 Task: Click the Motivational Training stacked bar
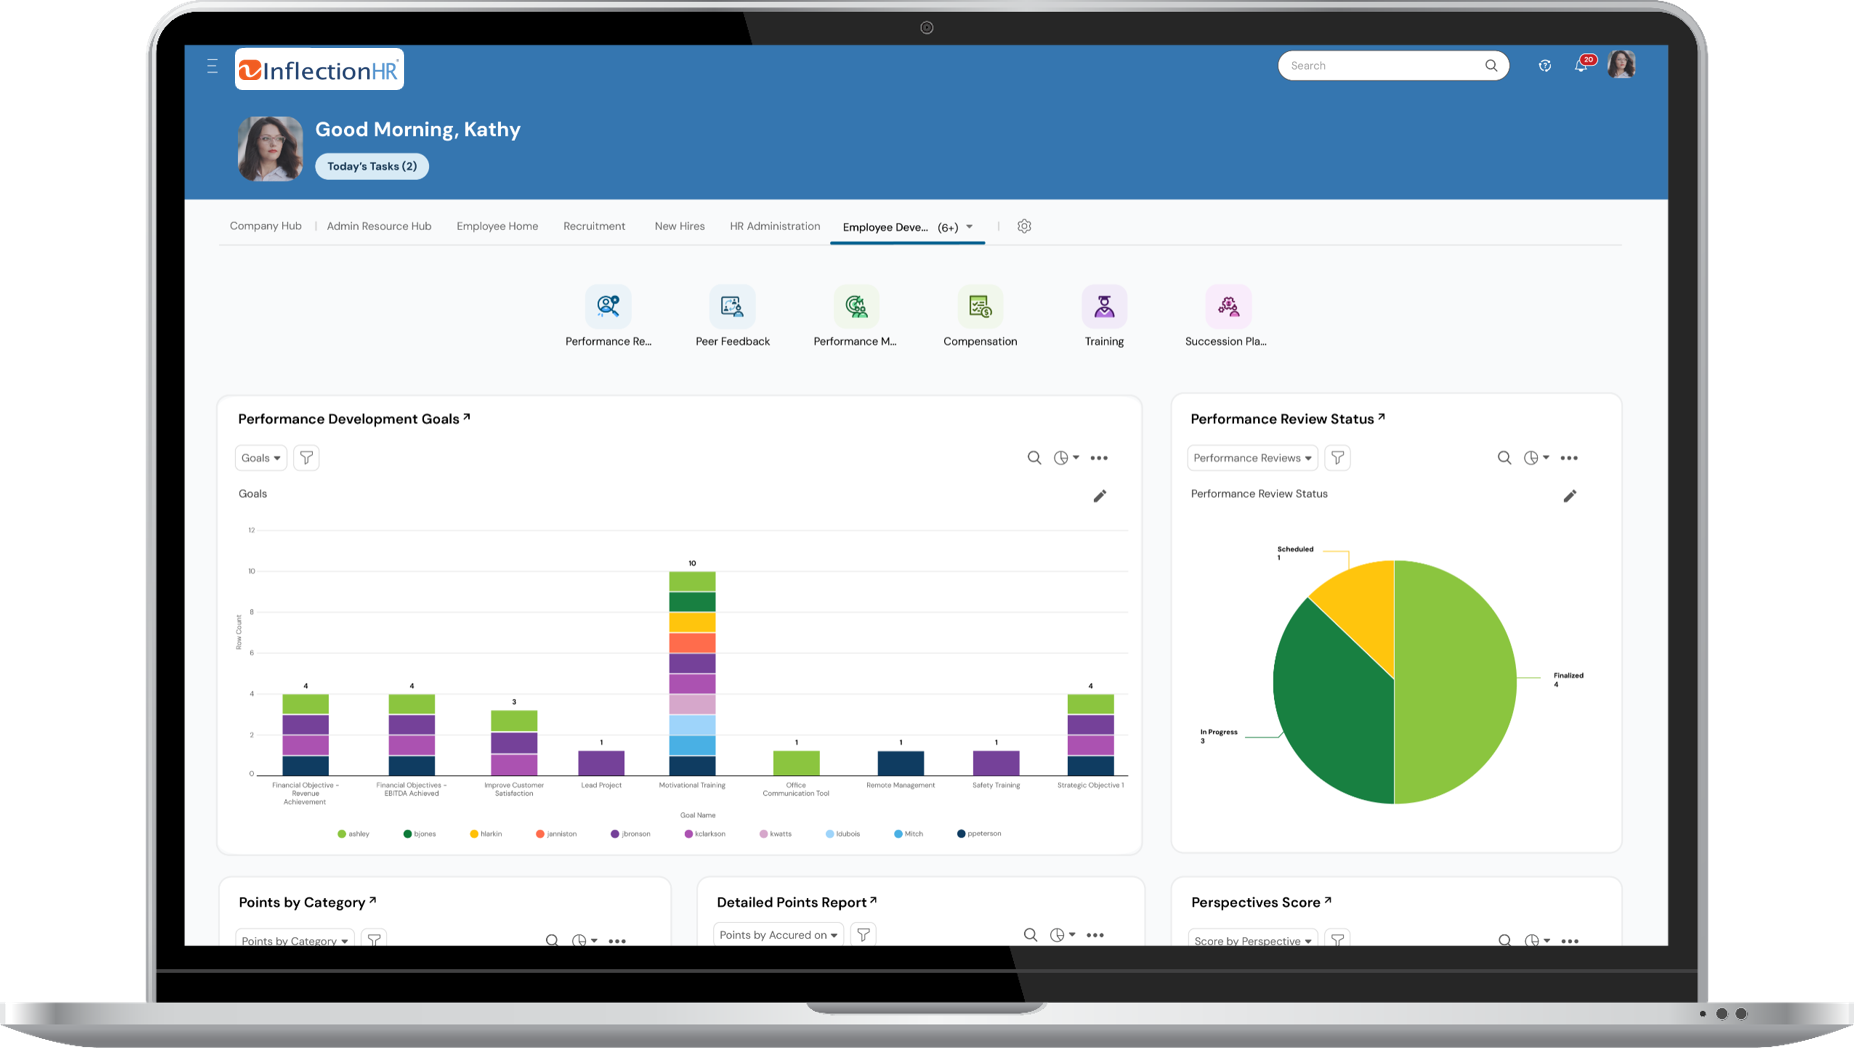coord(692,673)
